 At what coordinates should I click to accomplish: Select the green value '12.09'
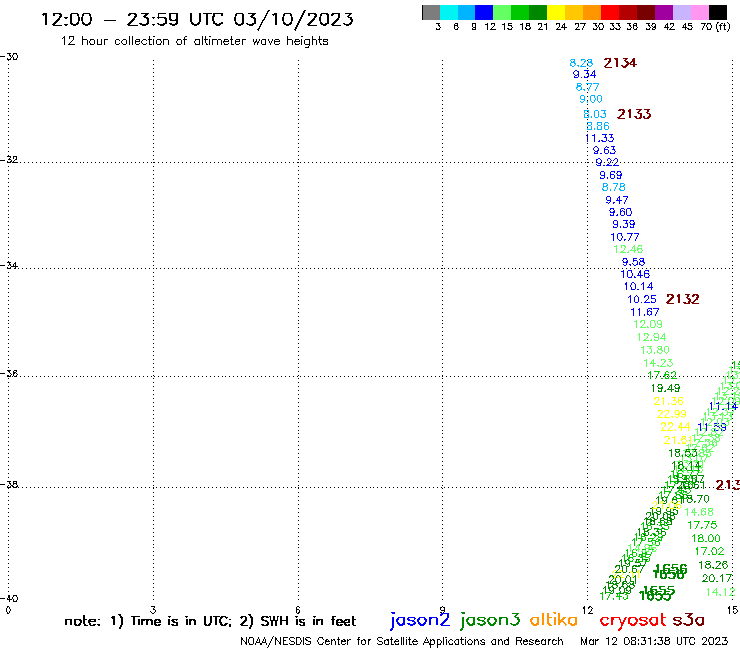pyautogui.click(x=648, y=324)
